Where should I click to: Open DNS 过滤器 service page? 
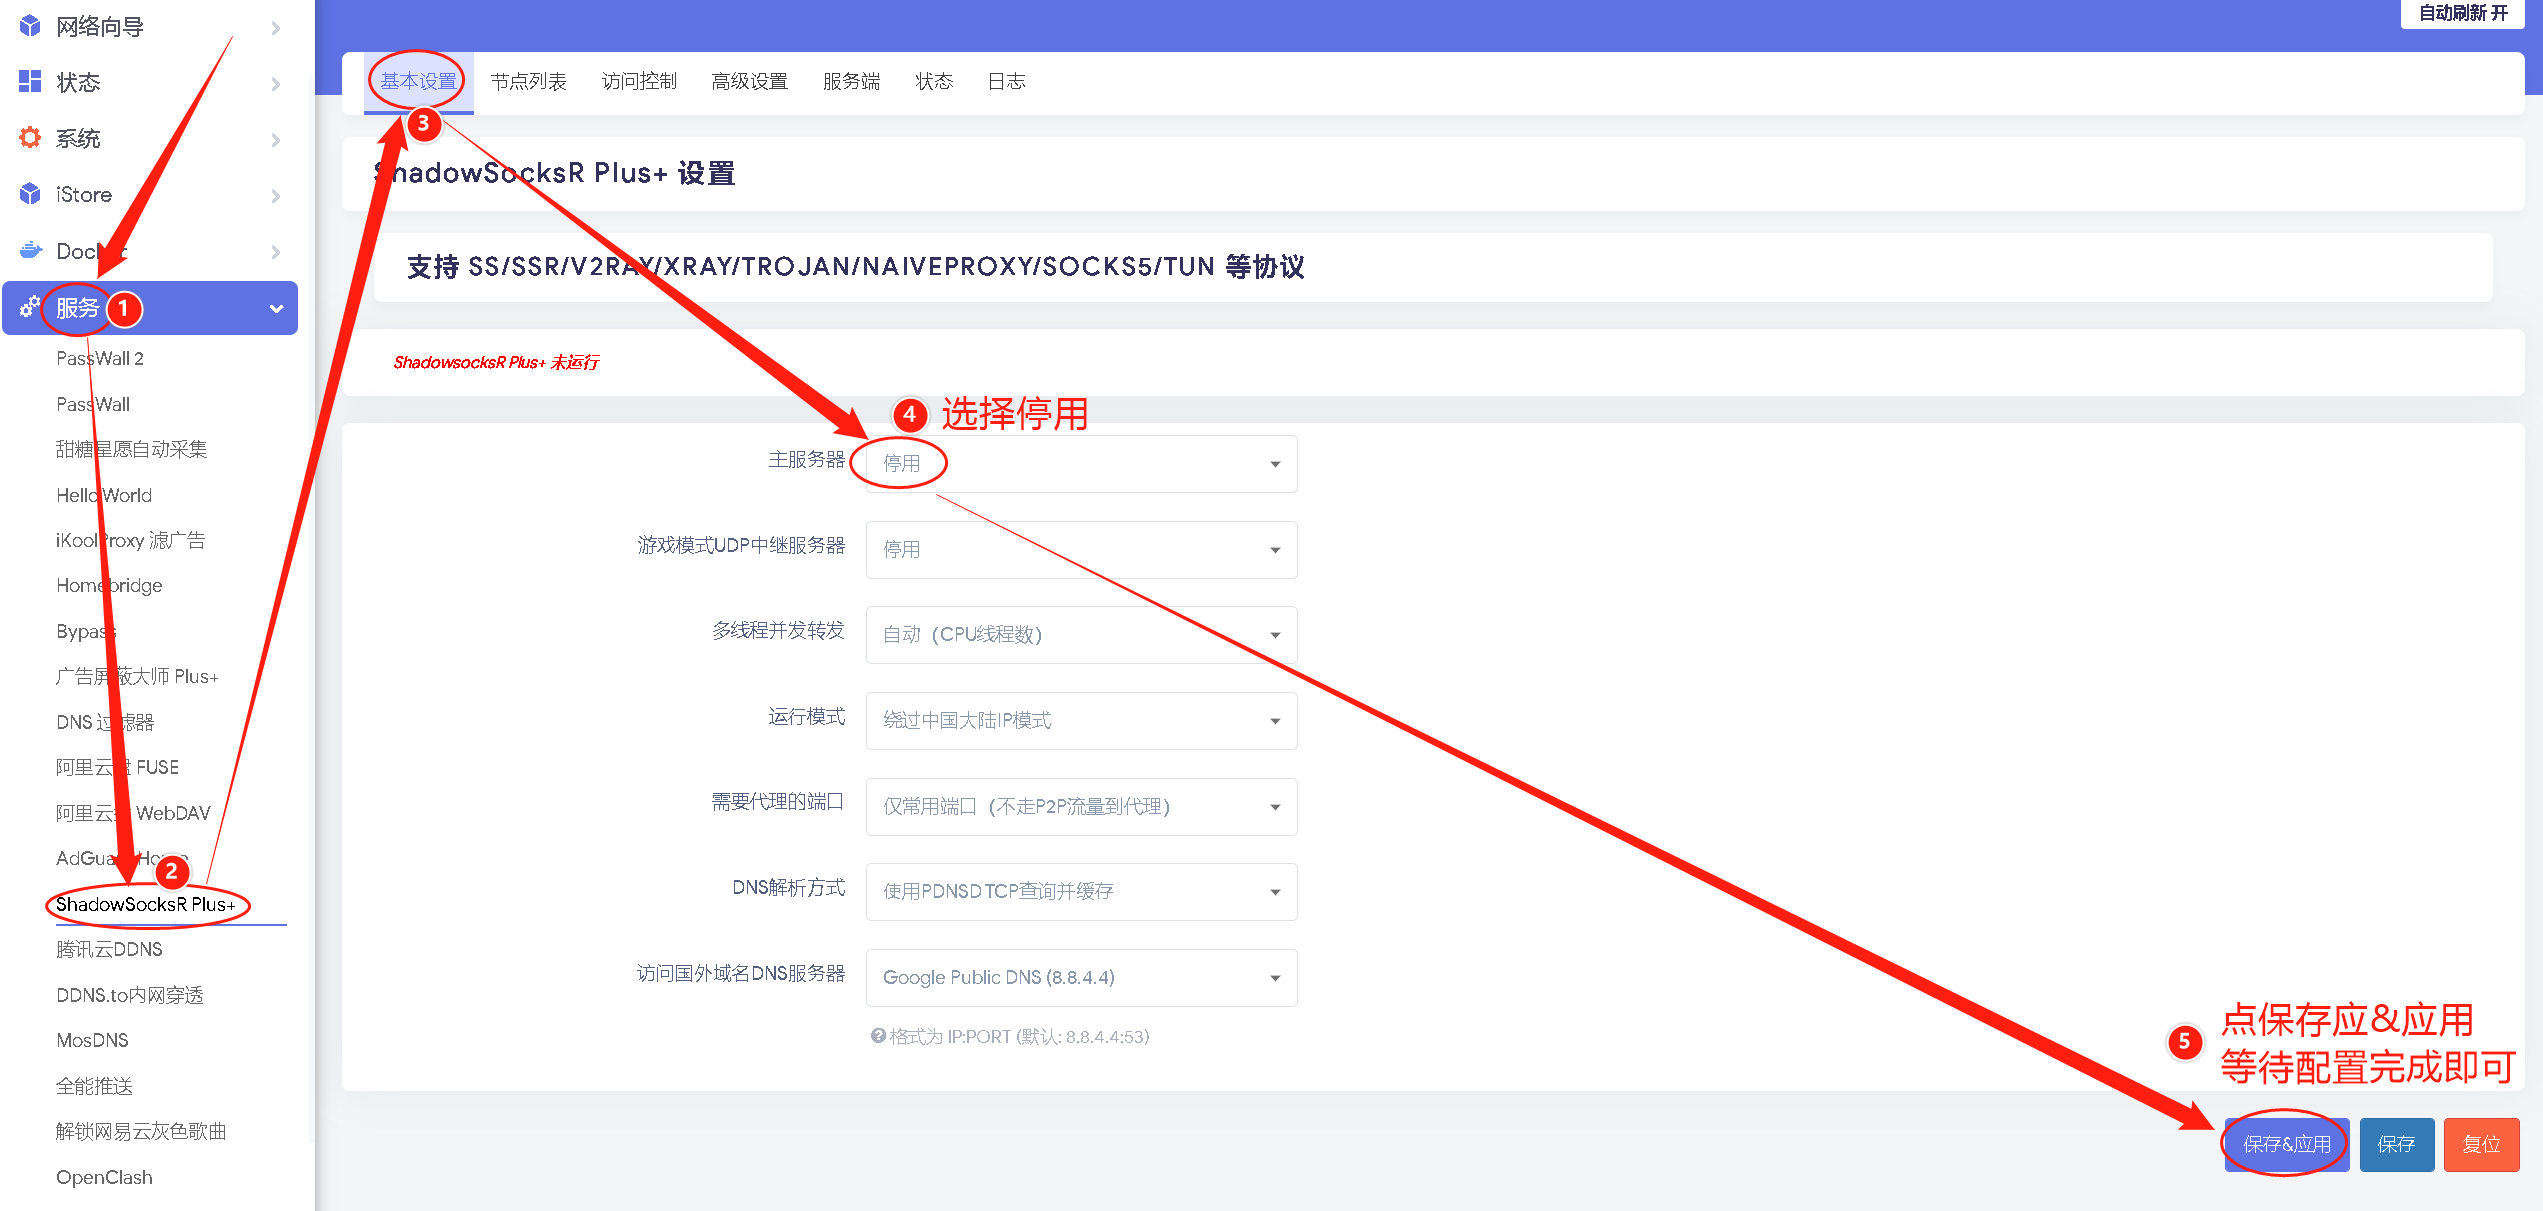pyautogui.click(x=105, y=723)
